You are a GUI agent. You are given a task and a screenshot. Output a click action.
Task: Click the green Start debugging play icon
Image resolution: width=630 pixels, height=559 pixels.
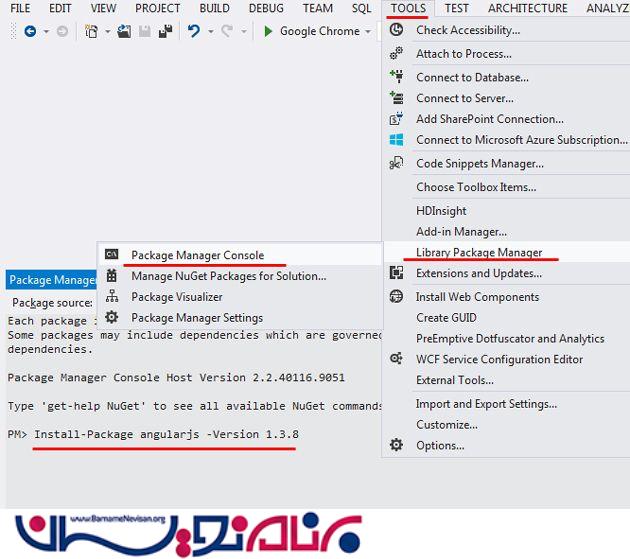(x=268, y=32)
